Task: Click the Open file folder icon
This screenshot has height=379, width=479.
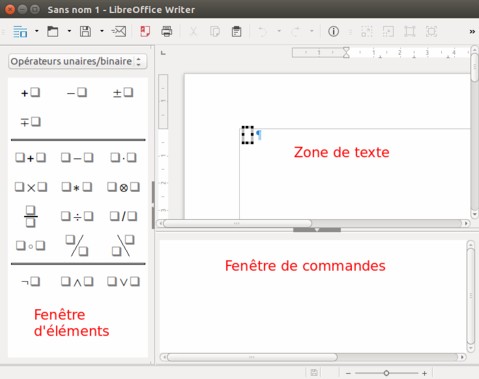Action: [x=53, y=32]
